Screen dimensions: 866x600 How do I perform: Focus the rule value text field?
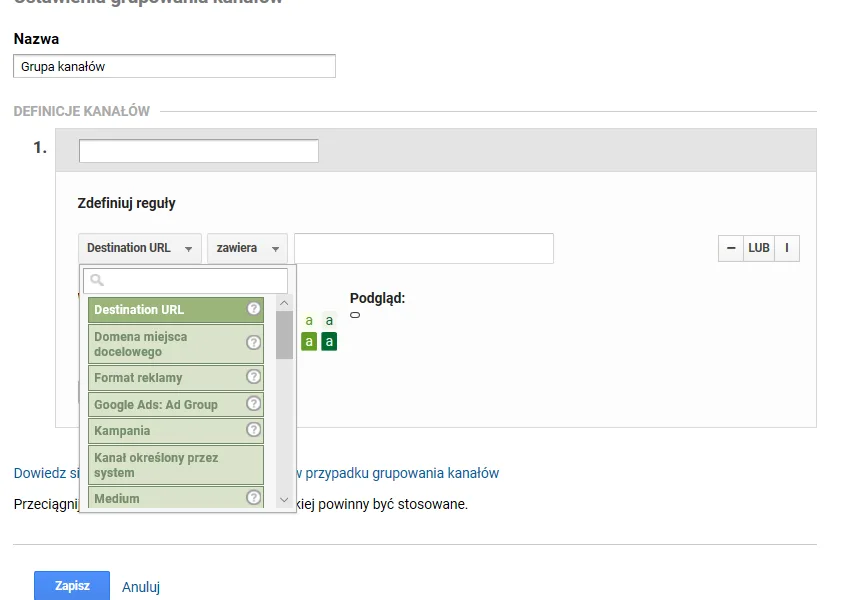coord(424,248)
